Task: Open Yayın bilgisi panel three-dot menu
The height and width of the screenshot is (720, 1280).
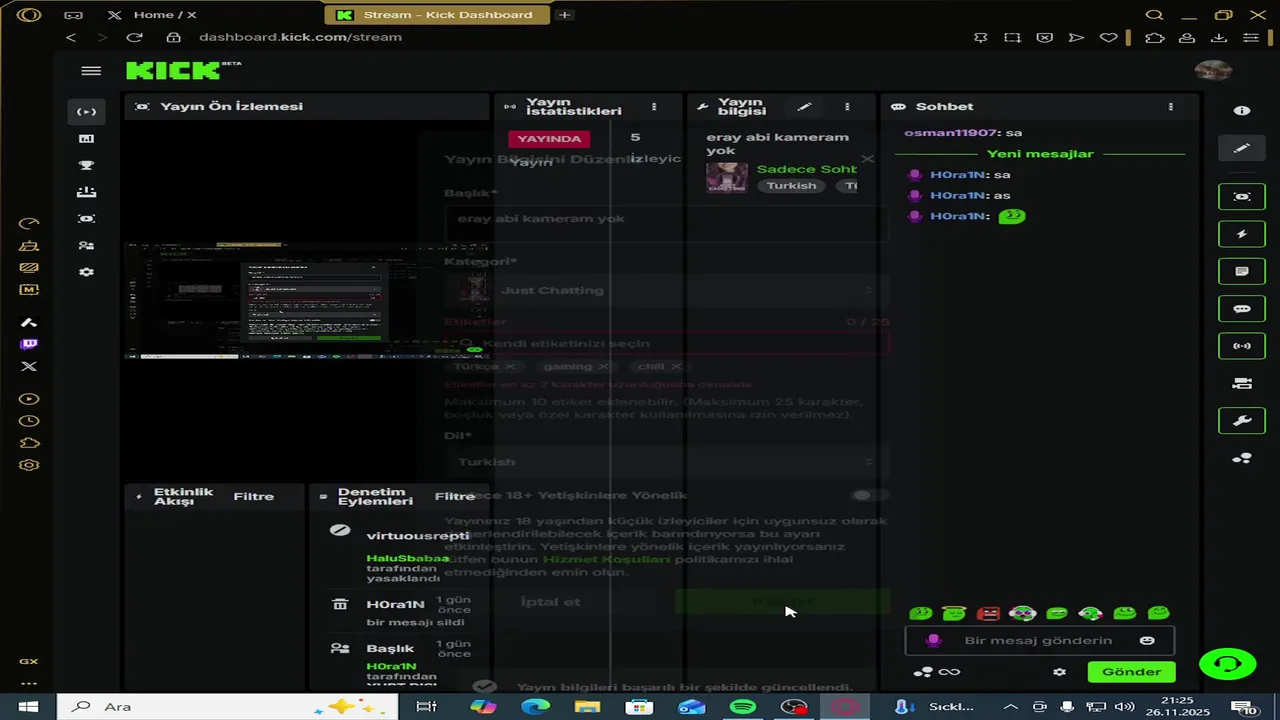Action: click(847, 107)
